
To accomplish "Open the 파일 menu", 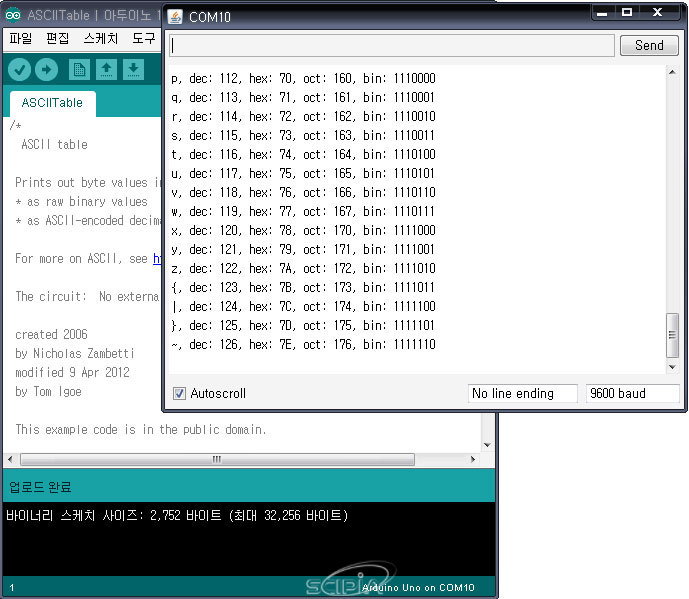I will point(21,39).
